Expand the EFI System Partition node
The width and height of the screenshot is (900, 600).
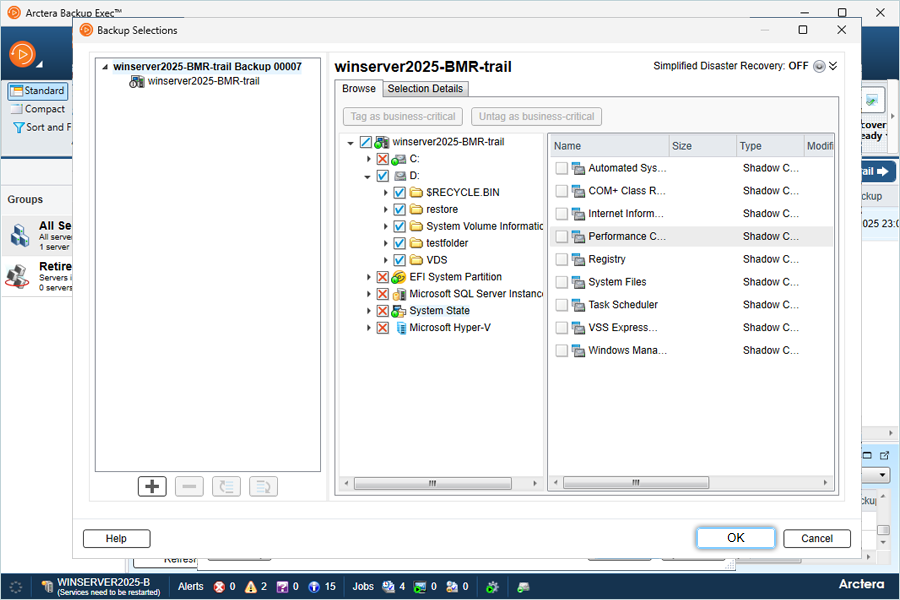[x=368, y=277]
